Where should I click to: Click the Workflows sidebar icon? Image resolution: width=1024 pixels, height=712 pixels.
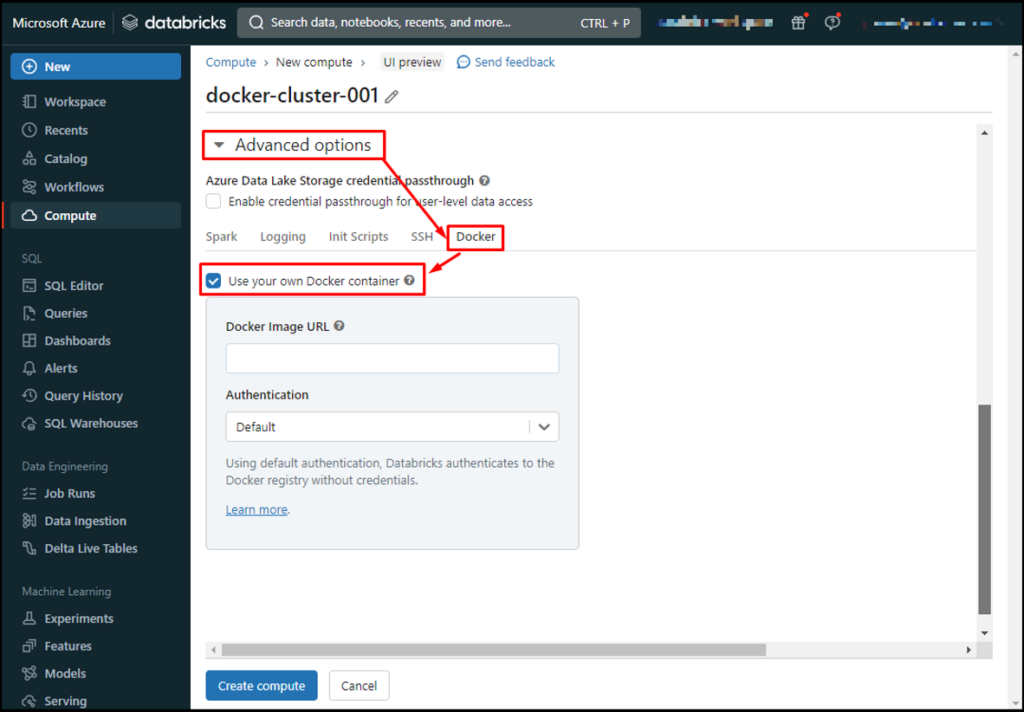(29, 187)
